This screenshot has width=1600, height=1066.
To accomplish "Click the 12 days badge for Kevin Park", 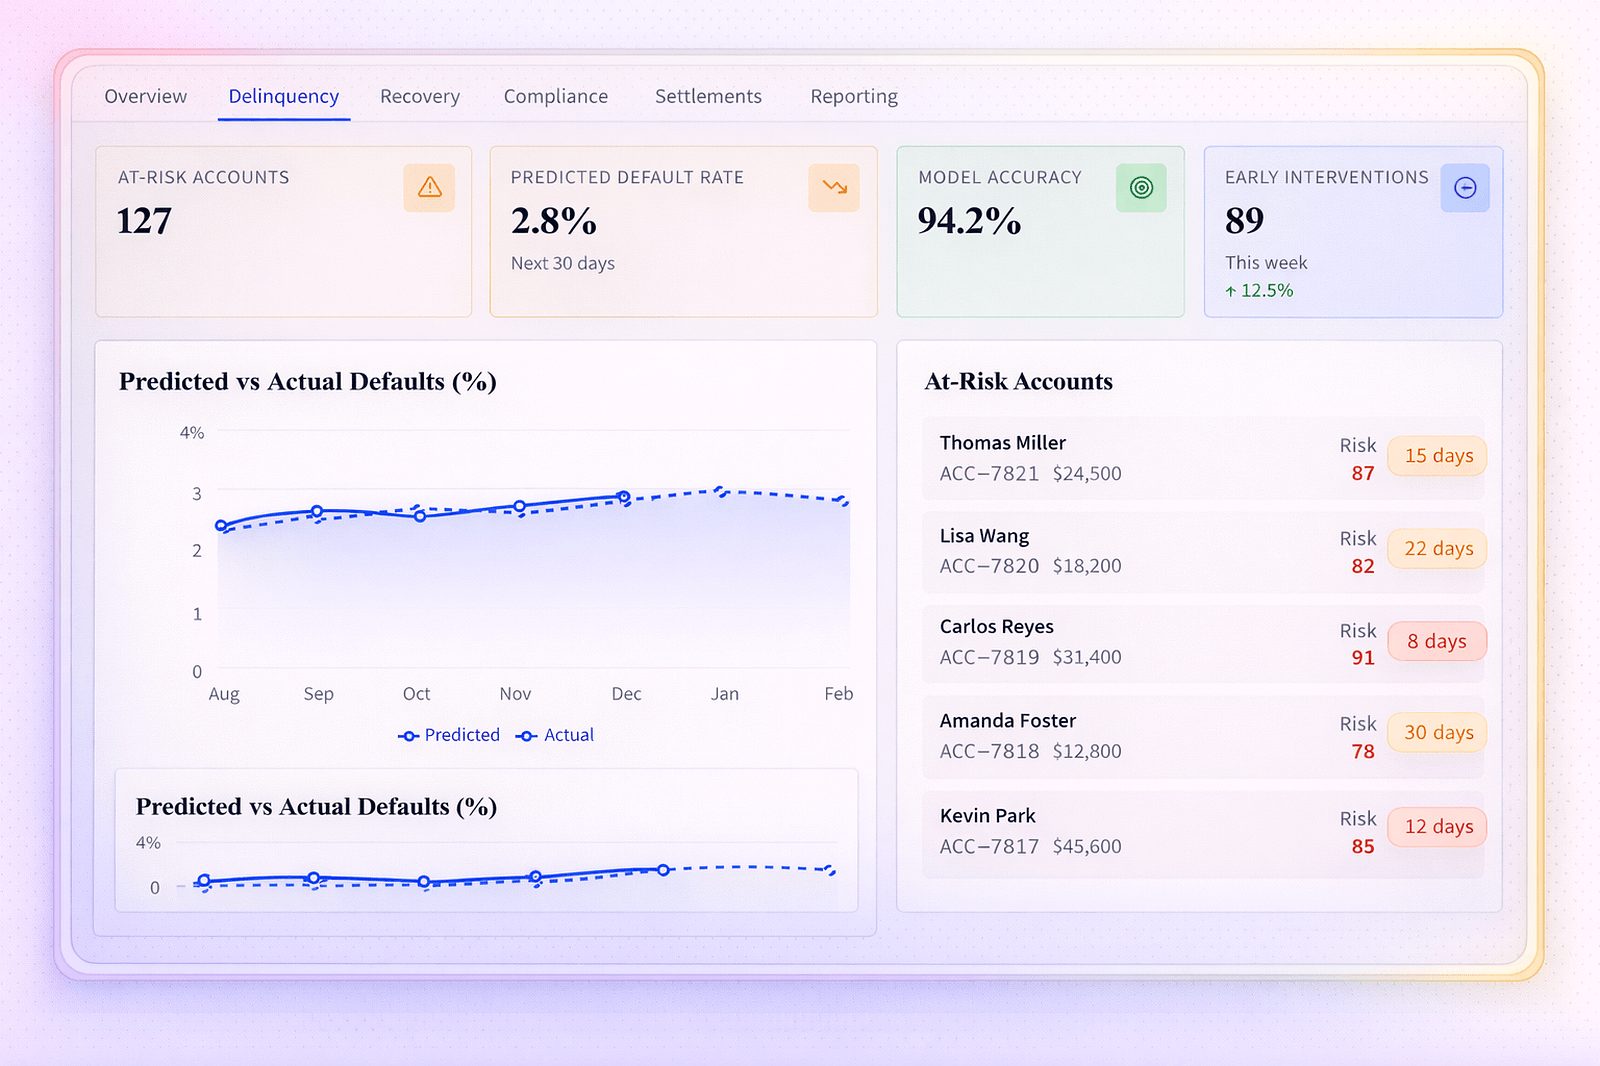I will point(1438,827).
